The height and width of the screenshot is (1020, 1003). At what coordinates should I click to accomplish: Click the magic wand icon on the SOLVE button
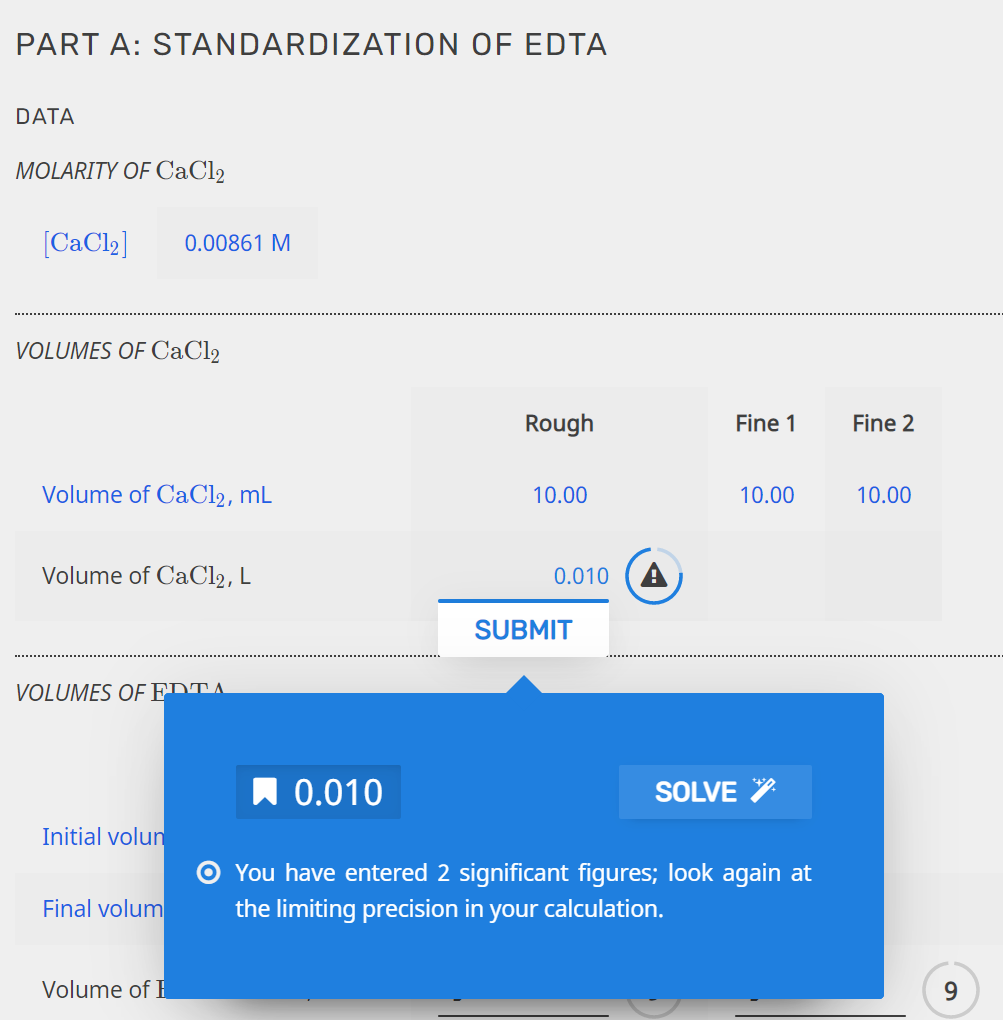click(x=764, y=789)
